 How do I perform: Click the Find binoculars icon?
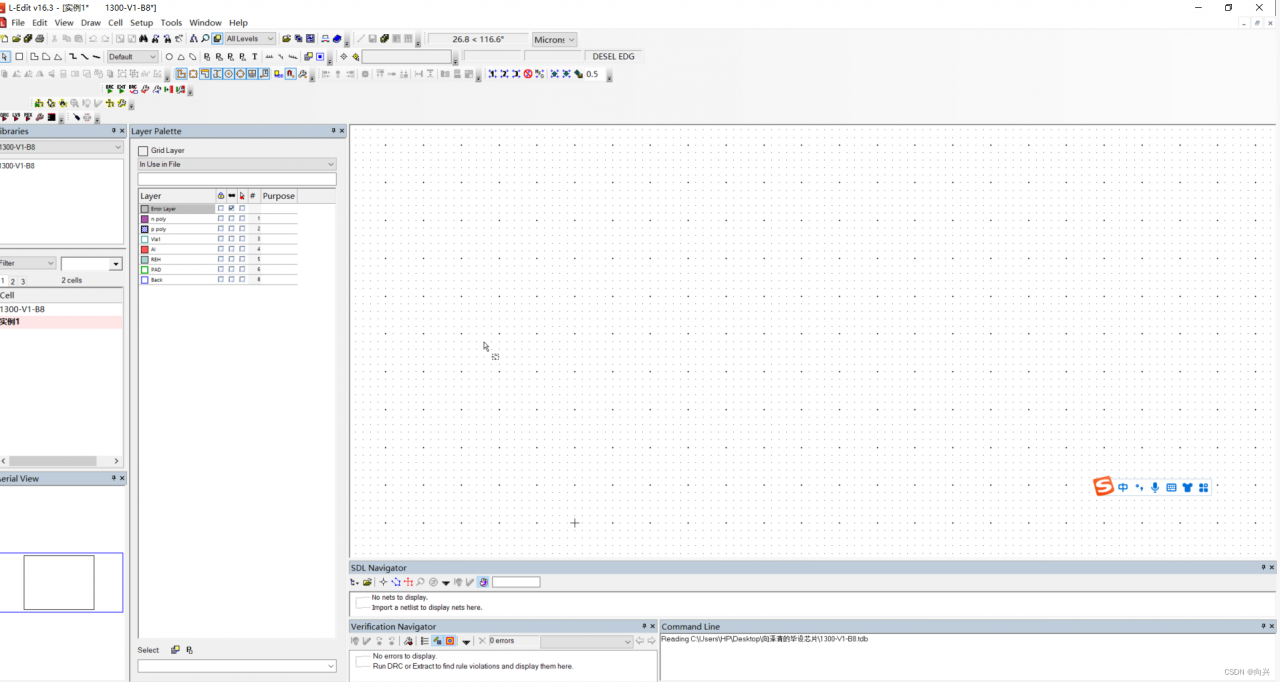tap(143, 39)
